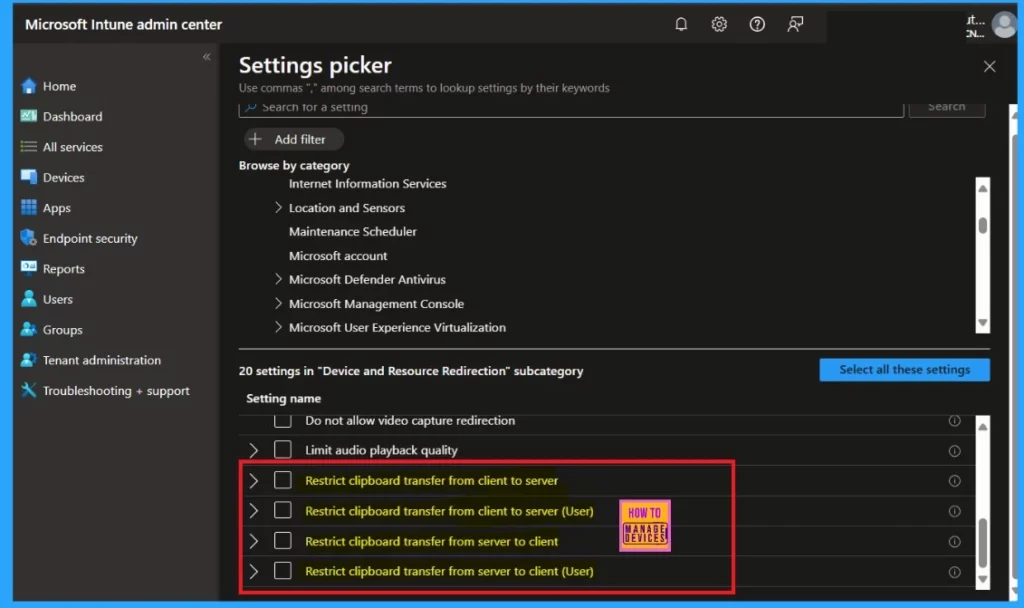Open Troubleshooting + support in the sidebar

coord(116,391)
